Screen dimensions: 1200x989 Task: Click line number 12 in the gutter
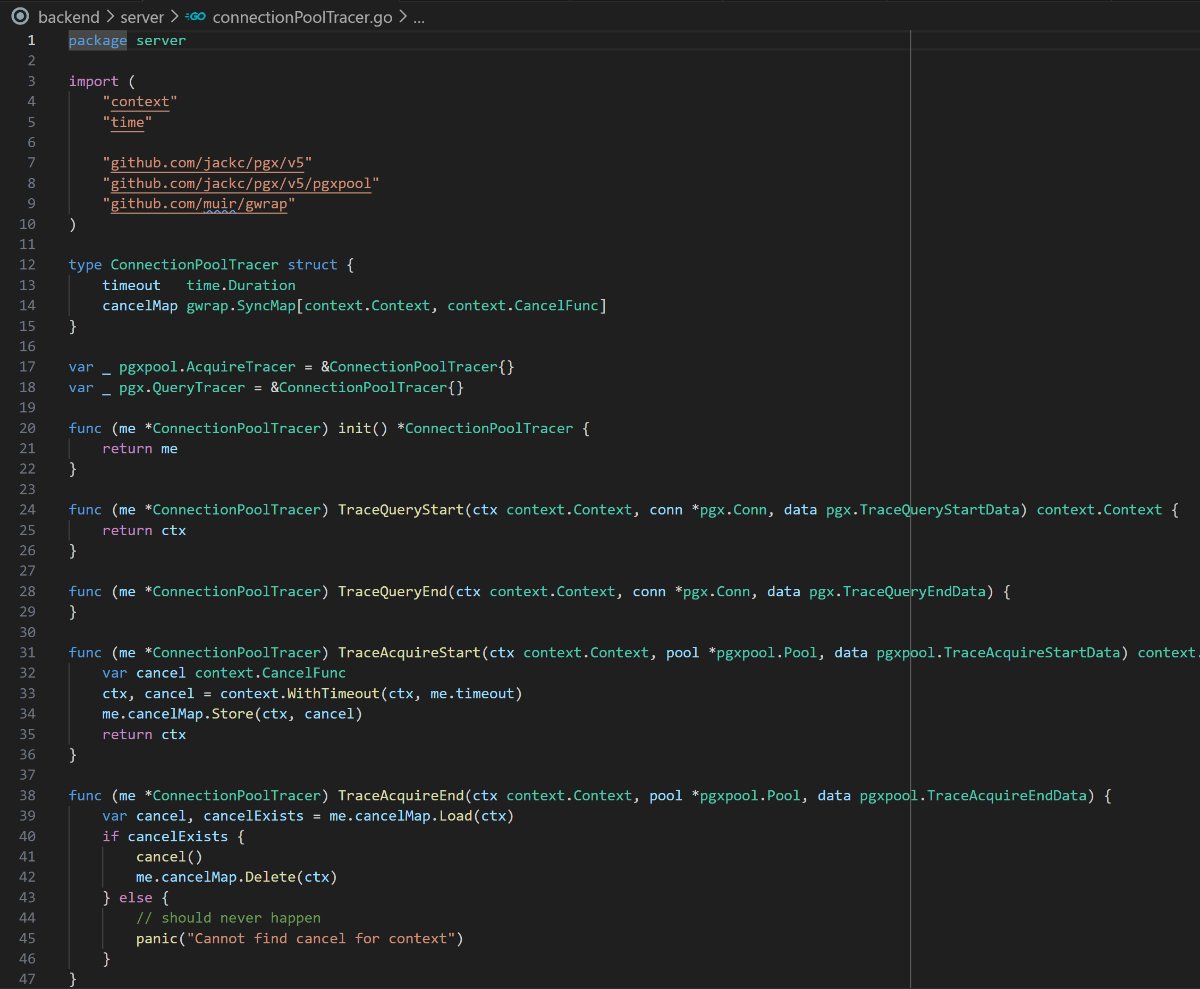coord(27,265)
